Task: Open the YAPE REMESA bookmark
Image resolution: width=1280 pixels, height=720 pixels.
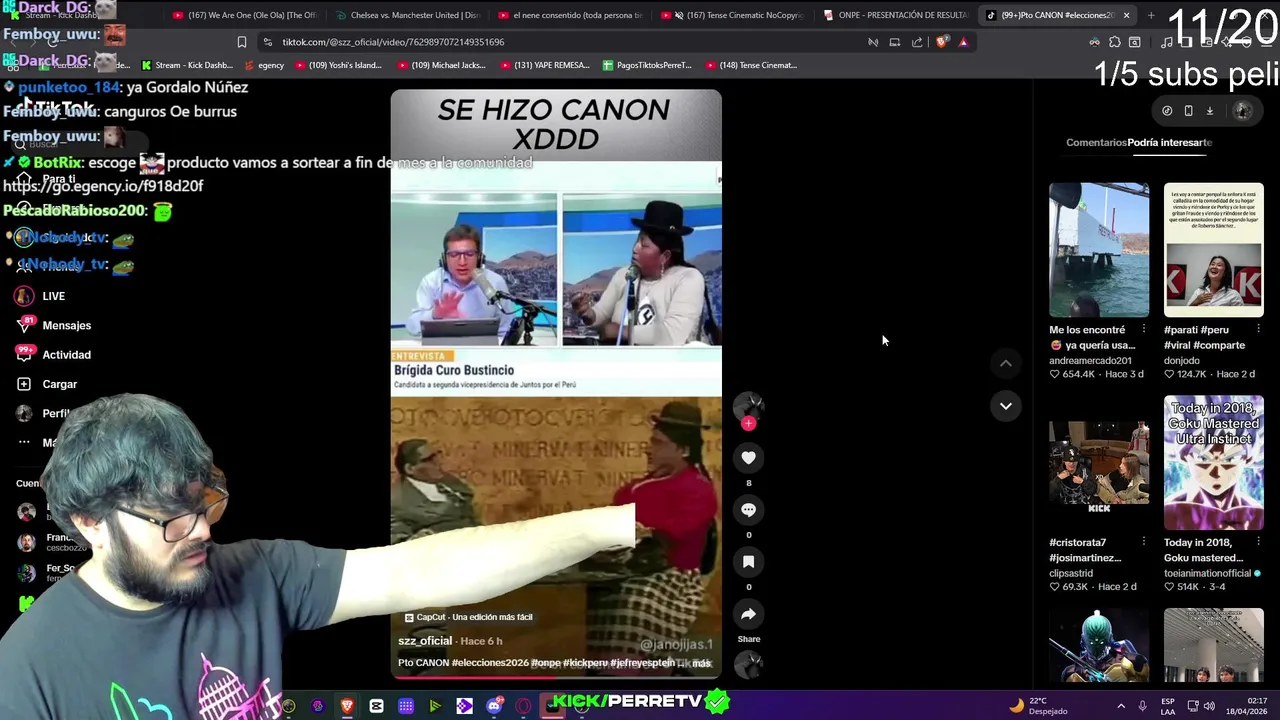Action: click(x=546, y=65)
